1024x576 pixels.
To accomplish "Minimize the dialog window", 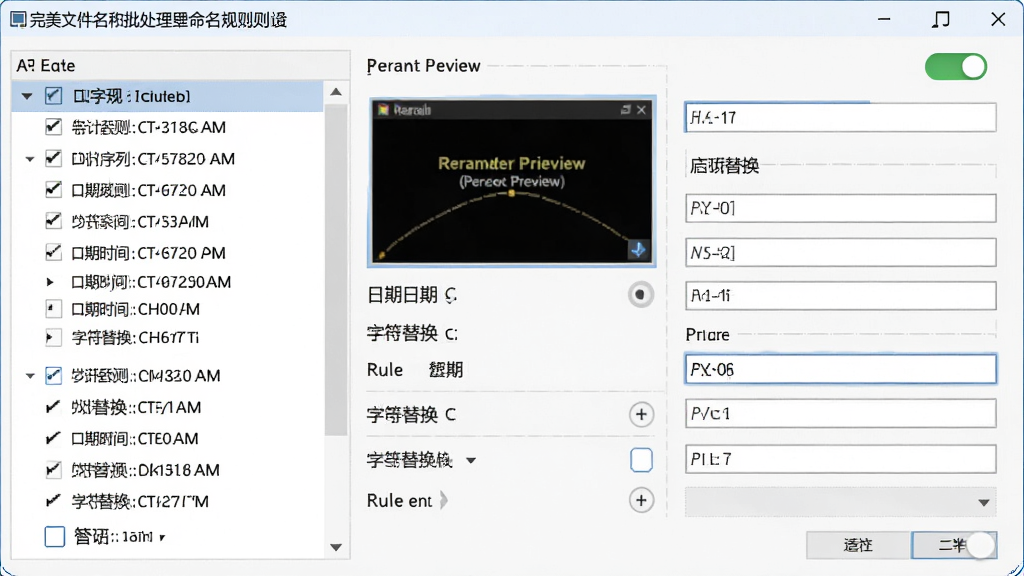I will [x=884, y=19].
